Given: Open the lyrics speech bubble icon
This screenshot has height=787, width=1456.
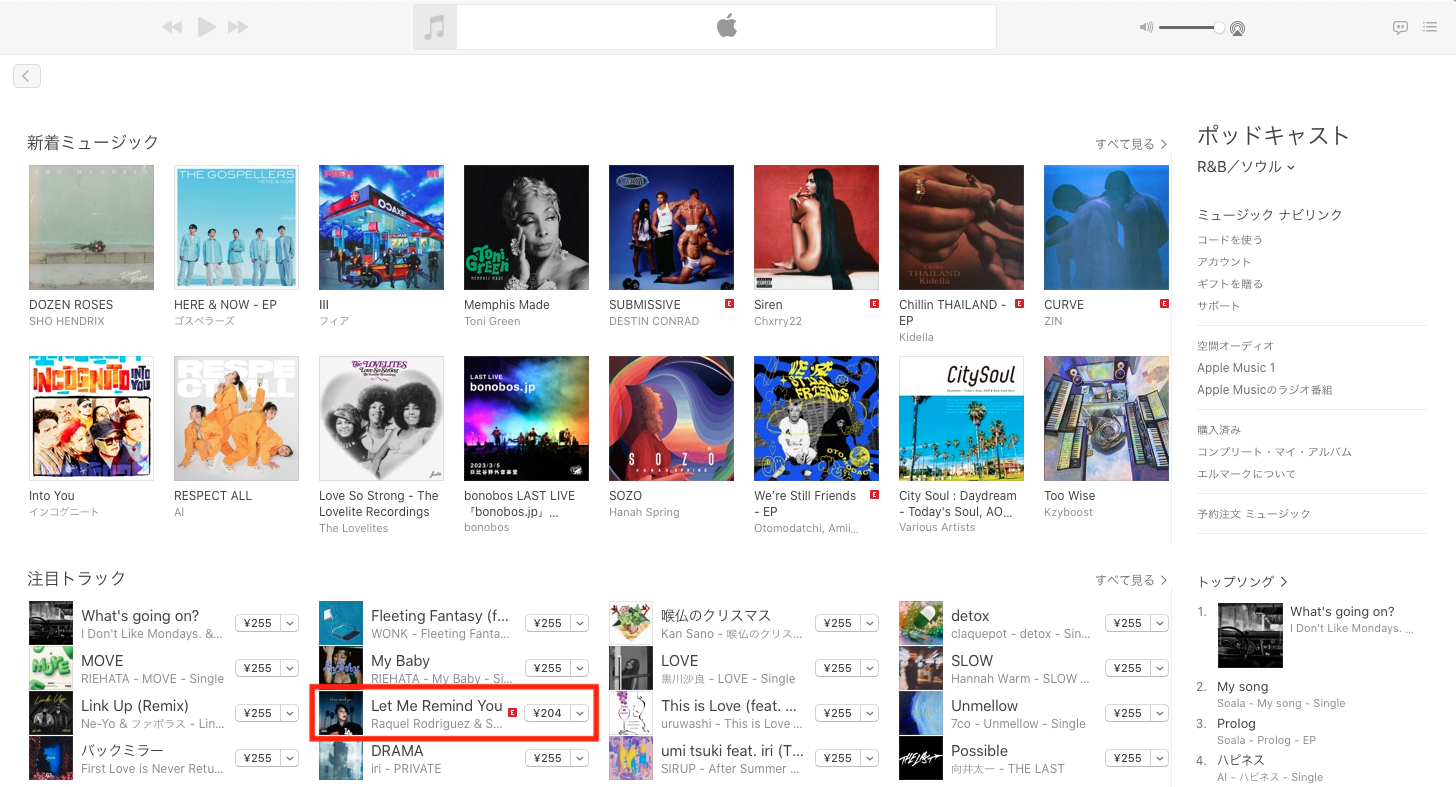Looking at the screenshot, I should tap(1400, 28).
